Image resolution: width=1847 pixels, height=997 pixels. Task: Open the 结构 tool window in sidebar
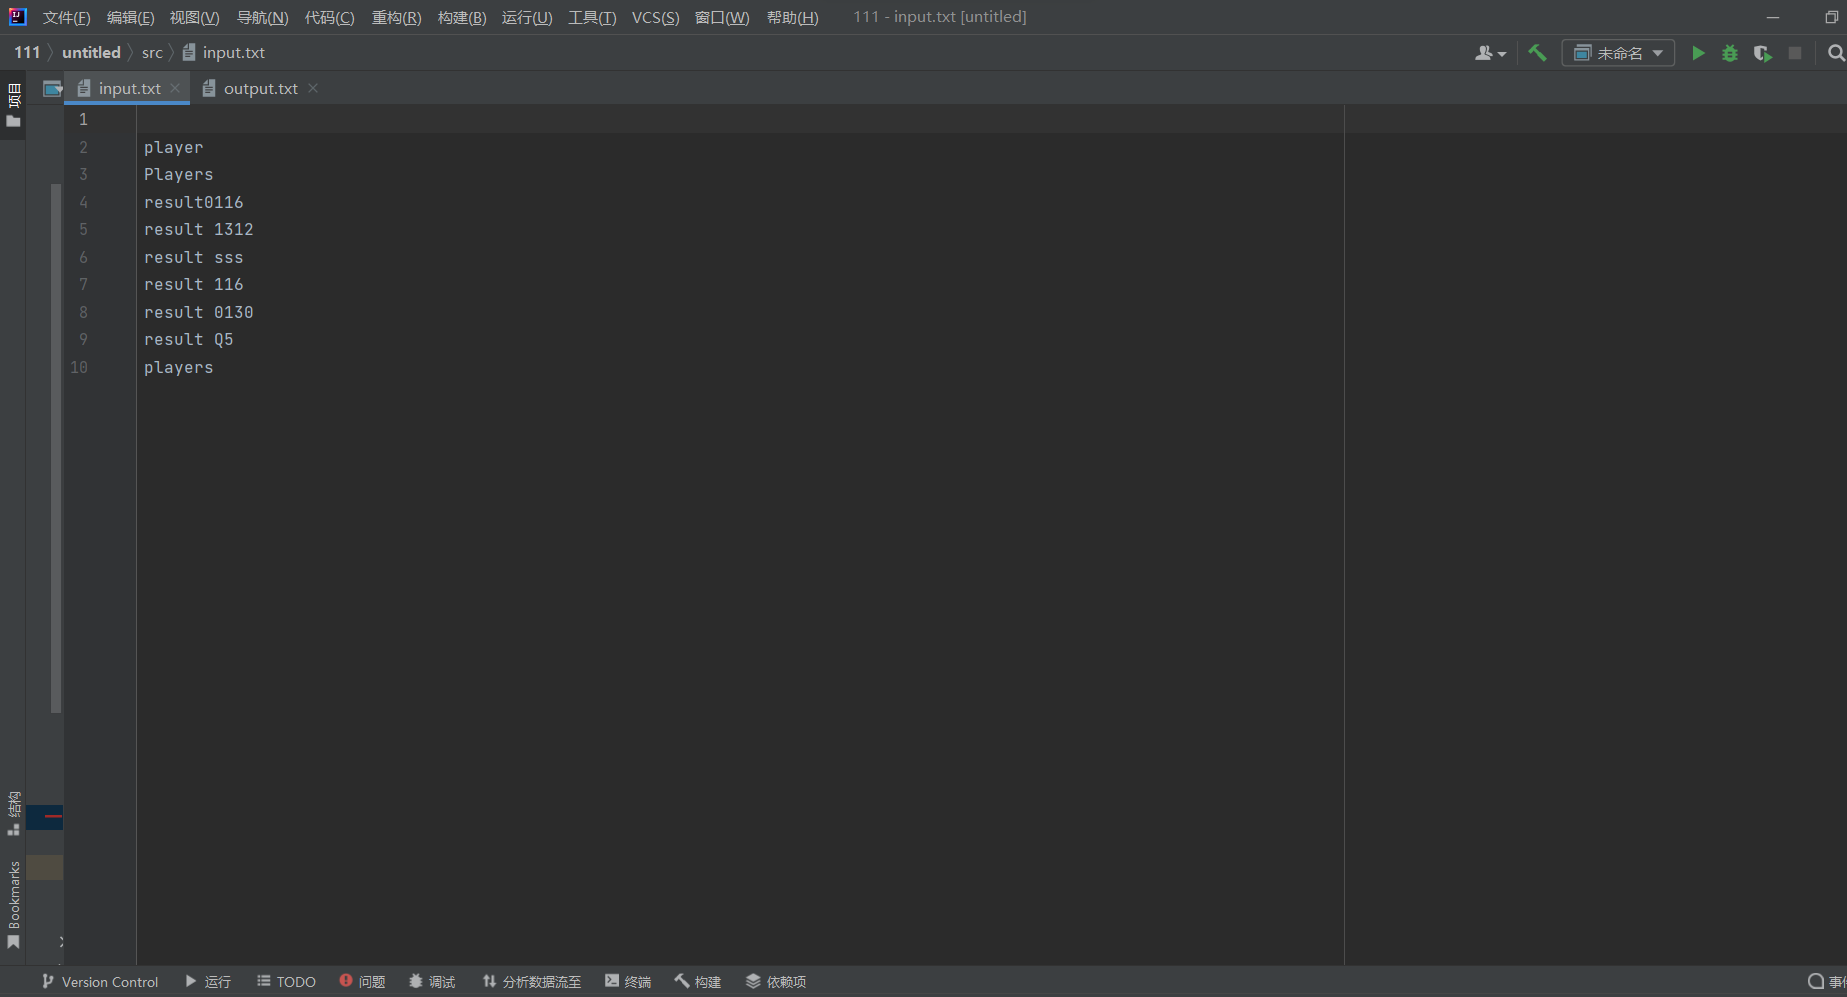[x=13, y=813]
